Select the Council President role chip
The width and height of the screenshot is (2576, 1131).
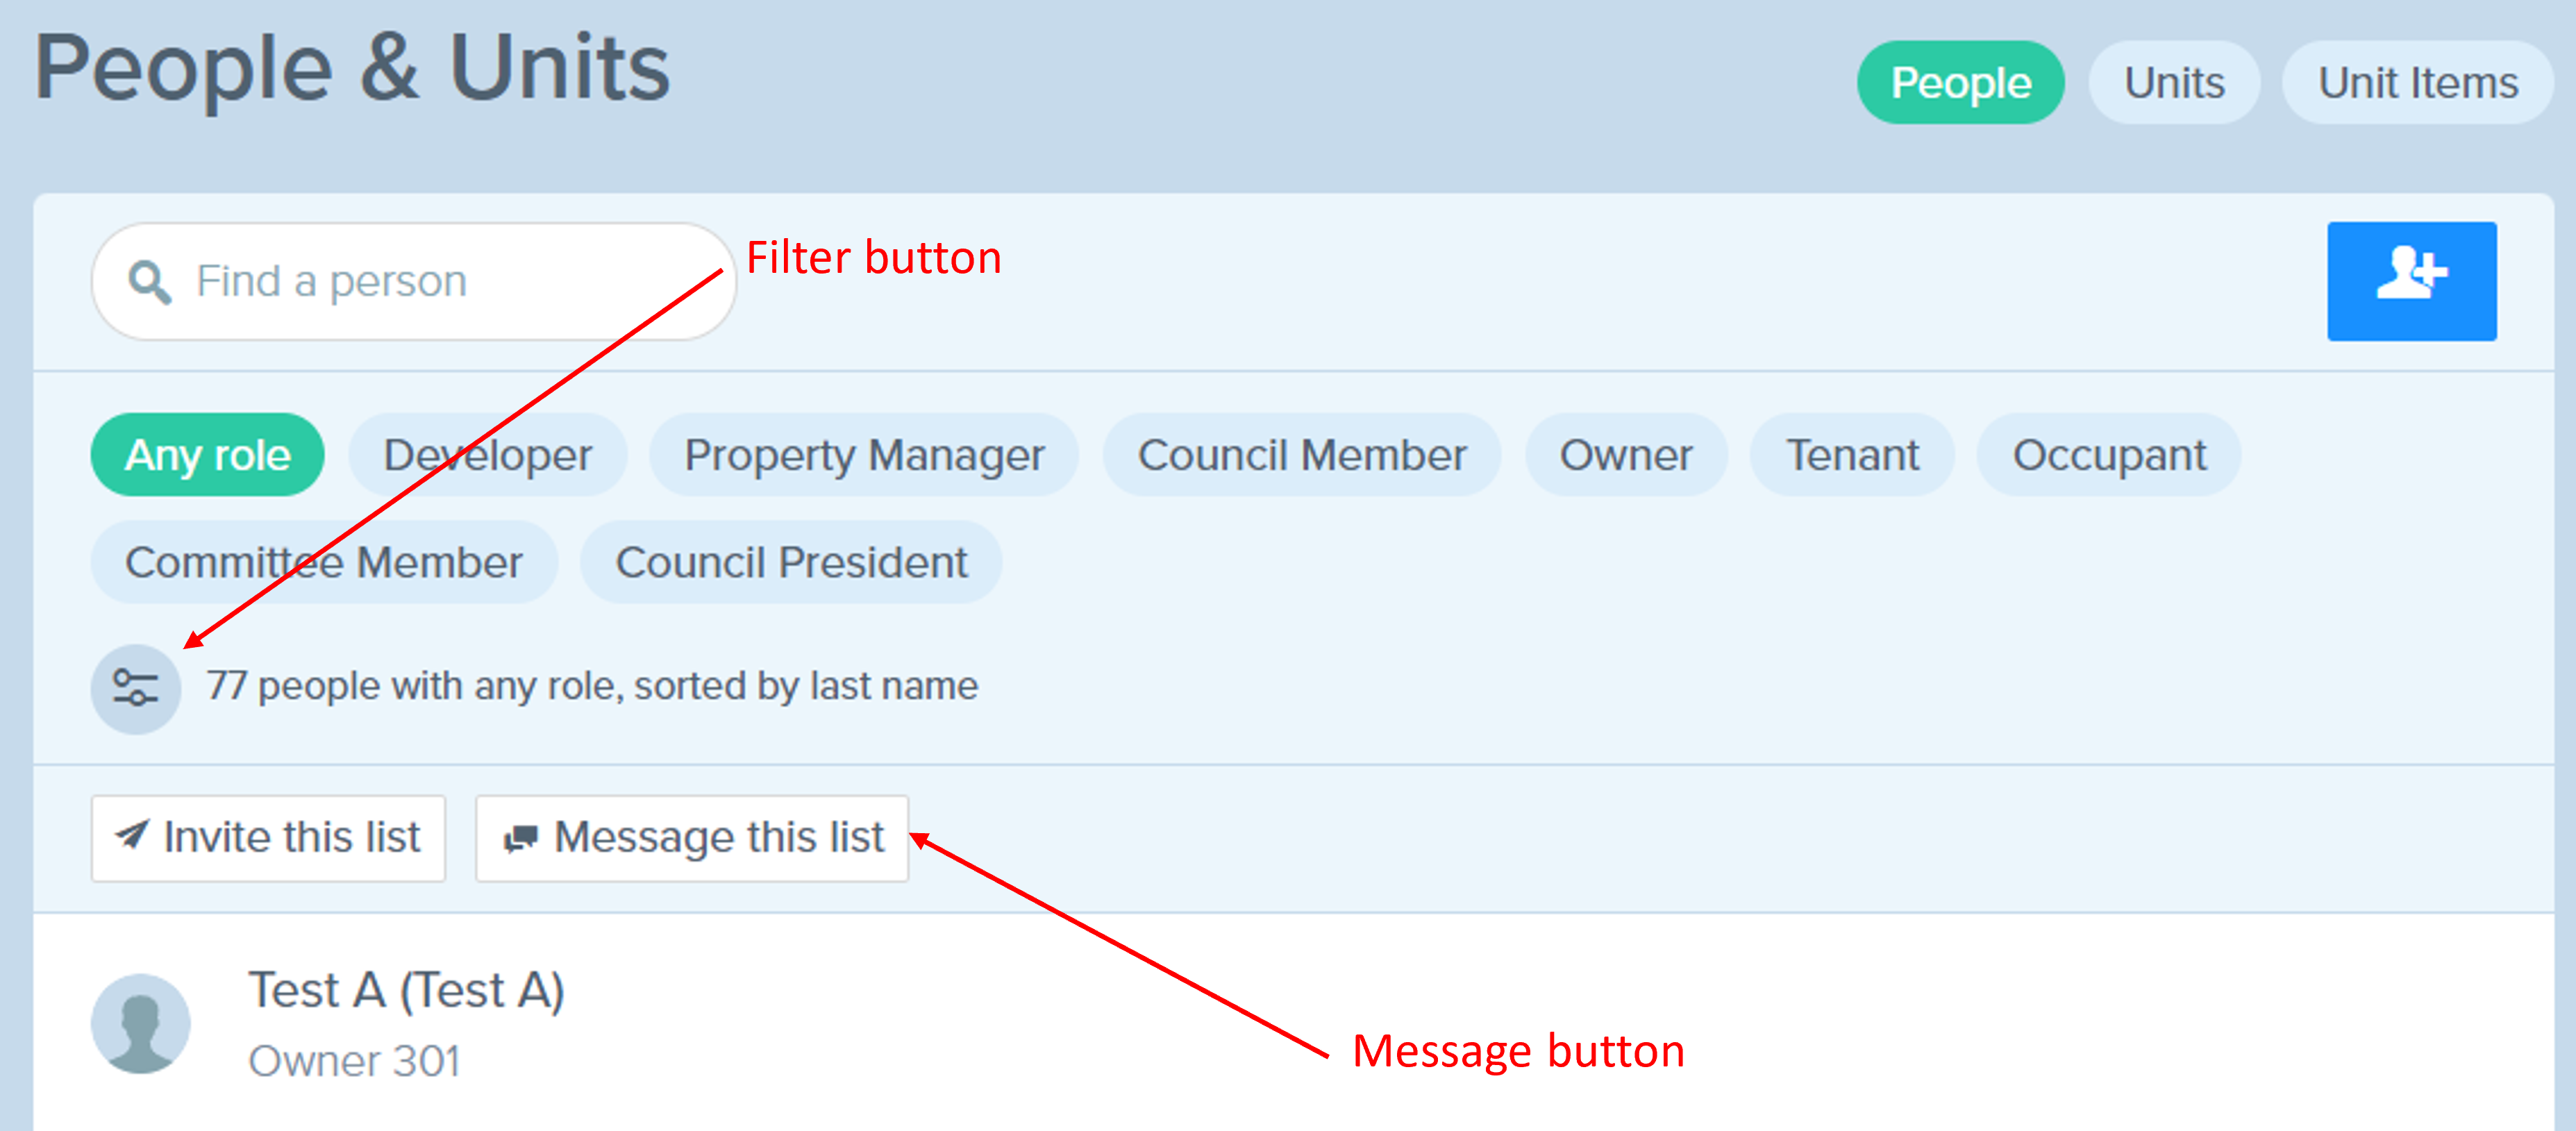791,562
